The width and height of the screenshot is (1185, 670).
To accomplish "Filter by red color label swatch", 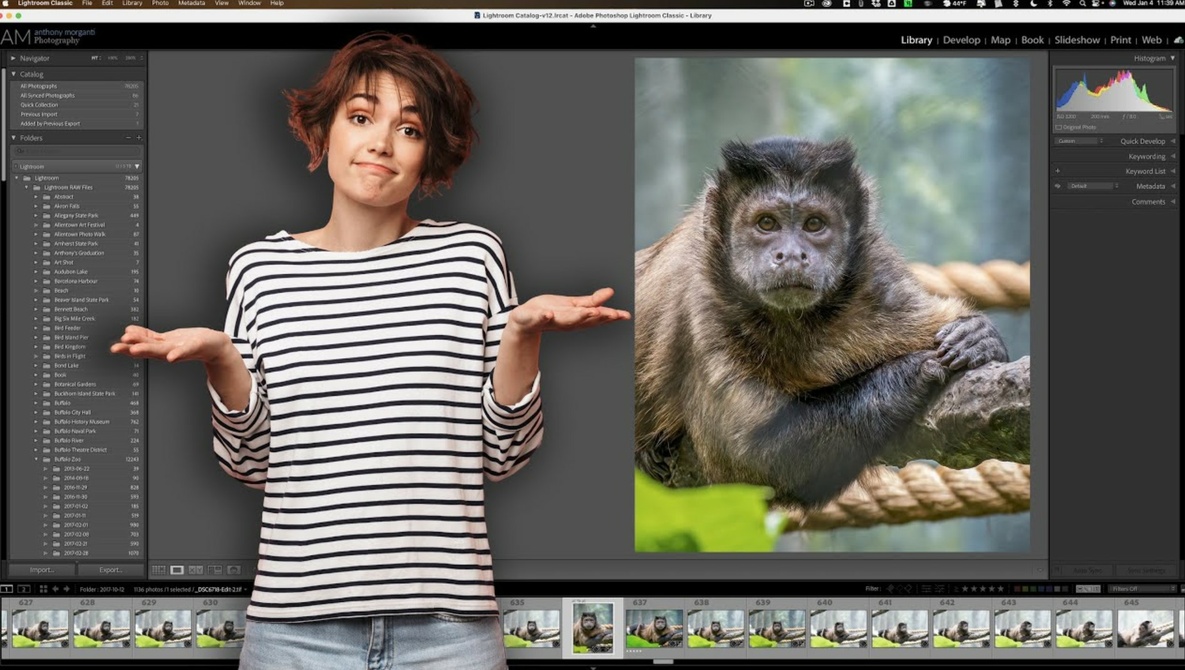I will [x=1017, y=588].
